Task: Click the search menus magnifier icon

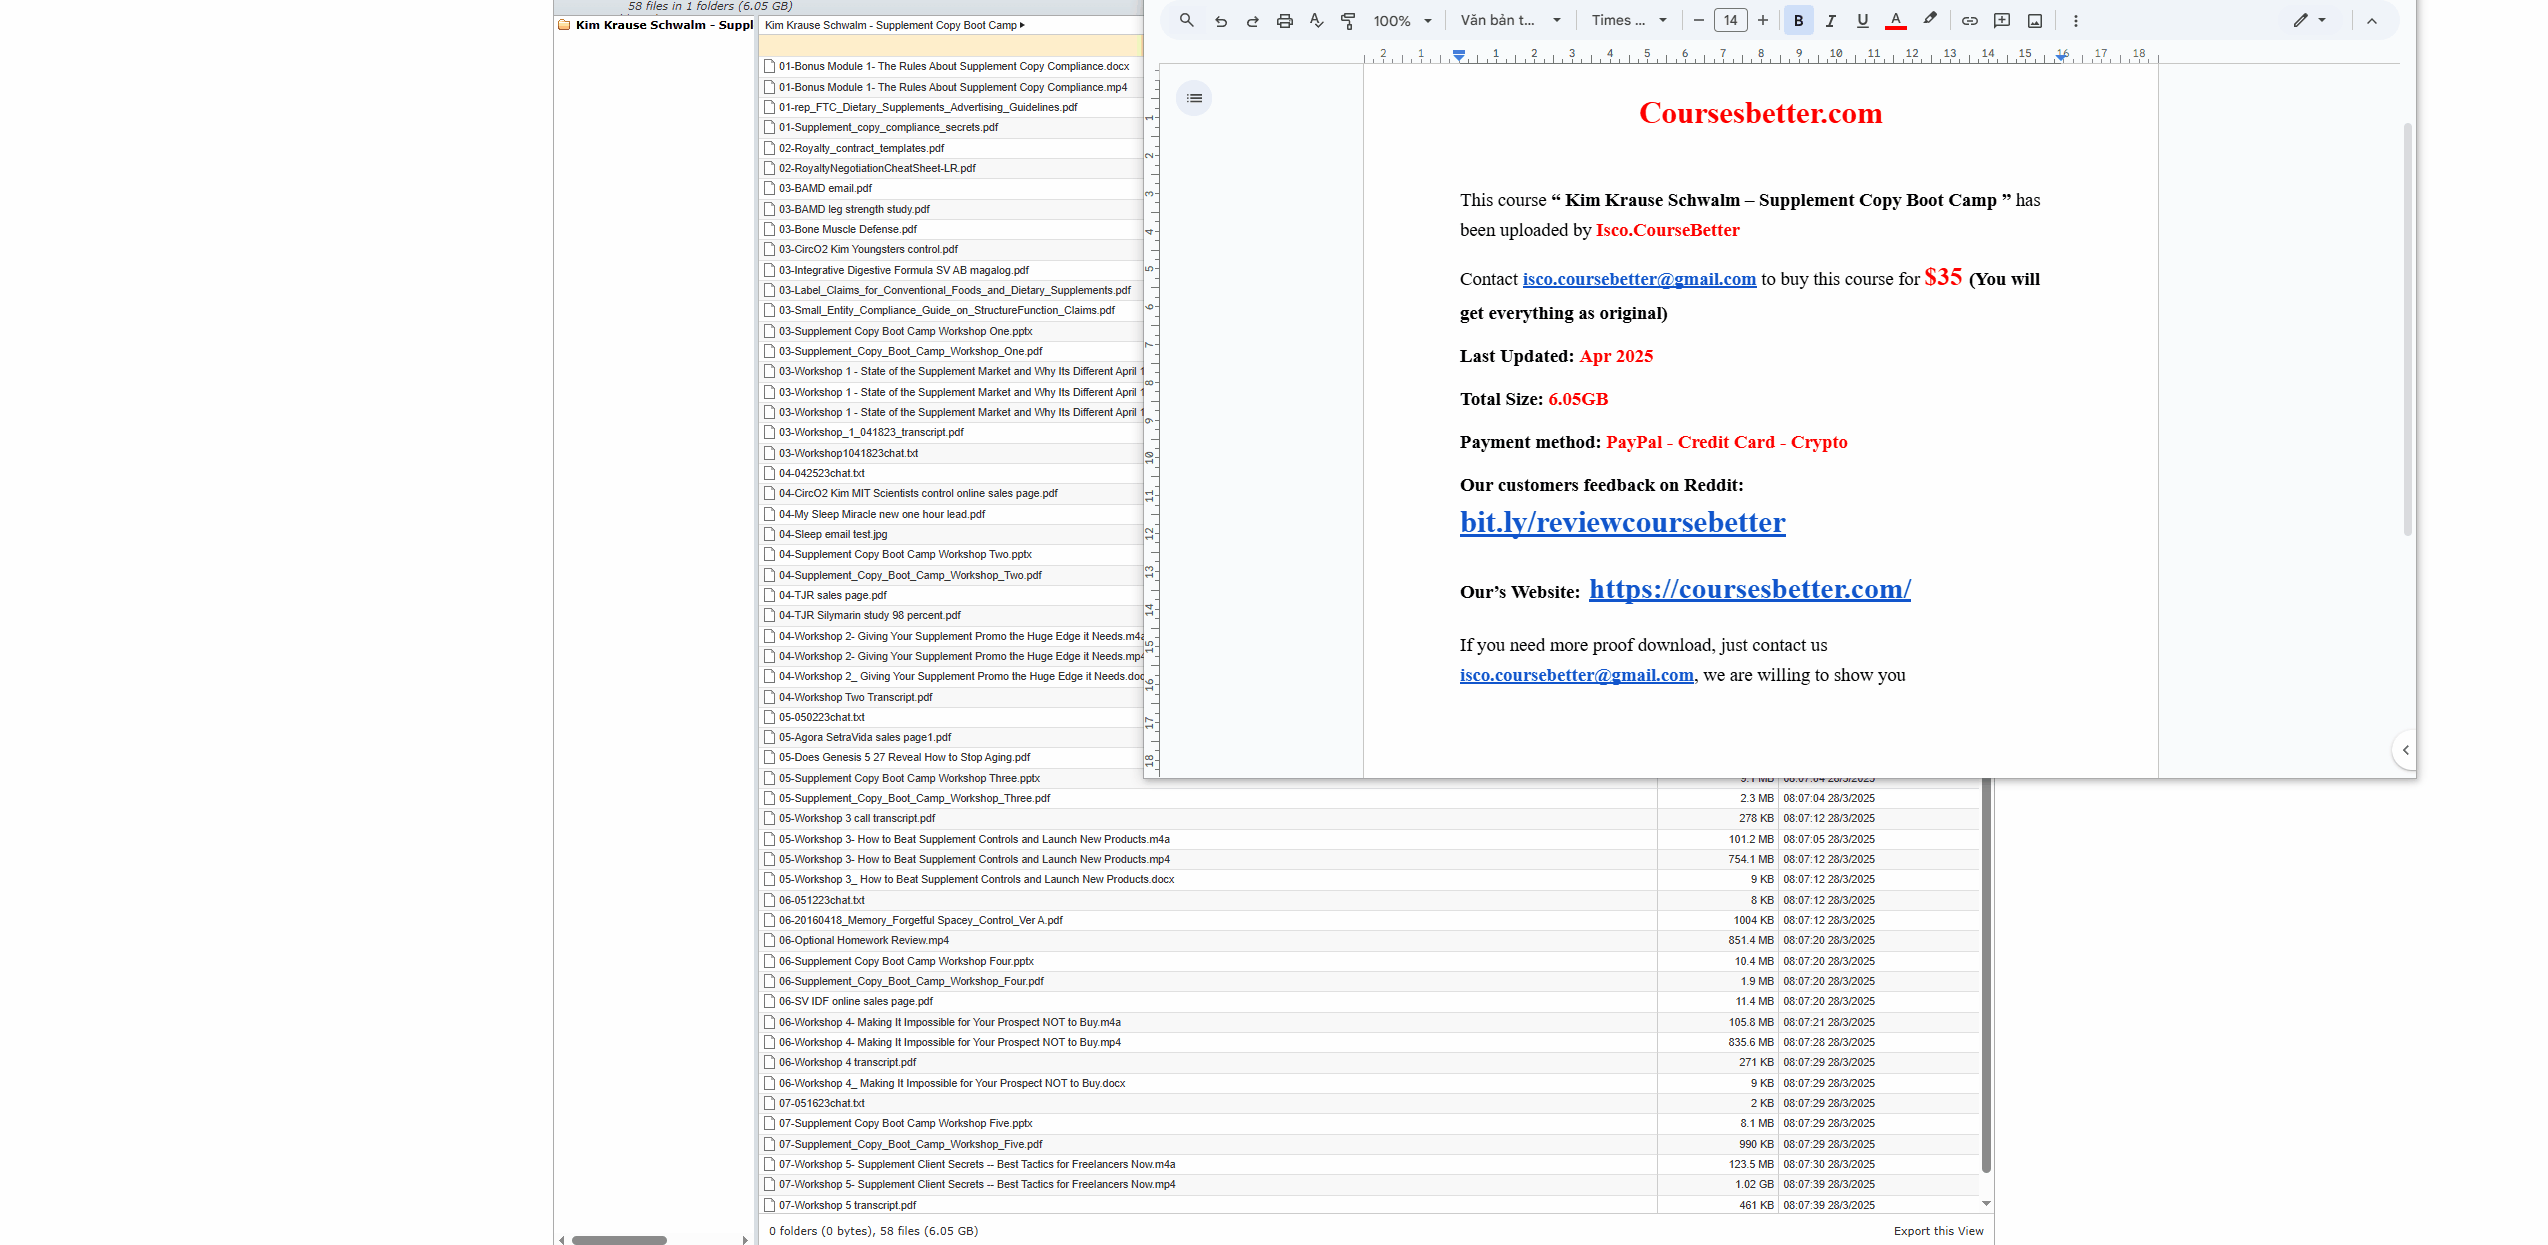Action: (x=1186, y=20)
